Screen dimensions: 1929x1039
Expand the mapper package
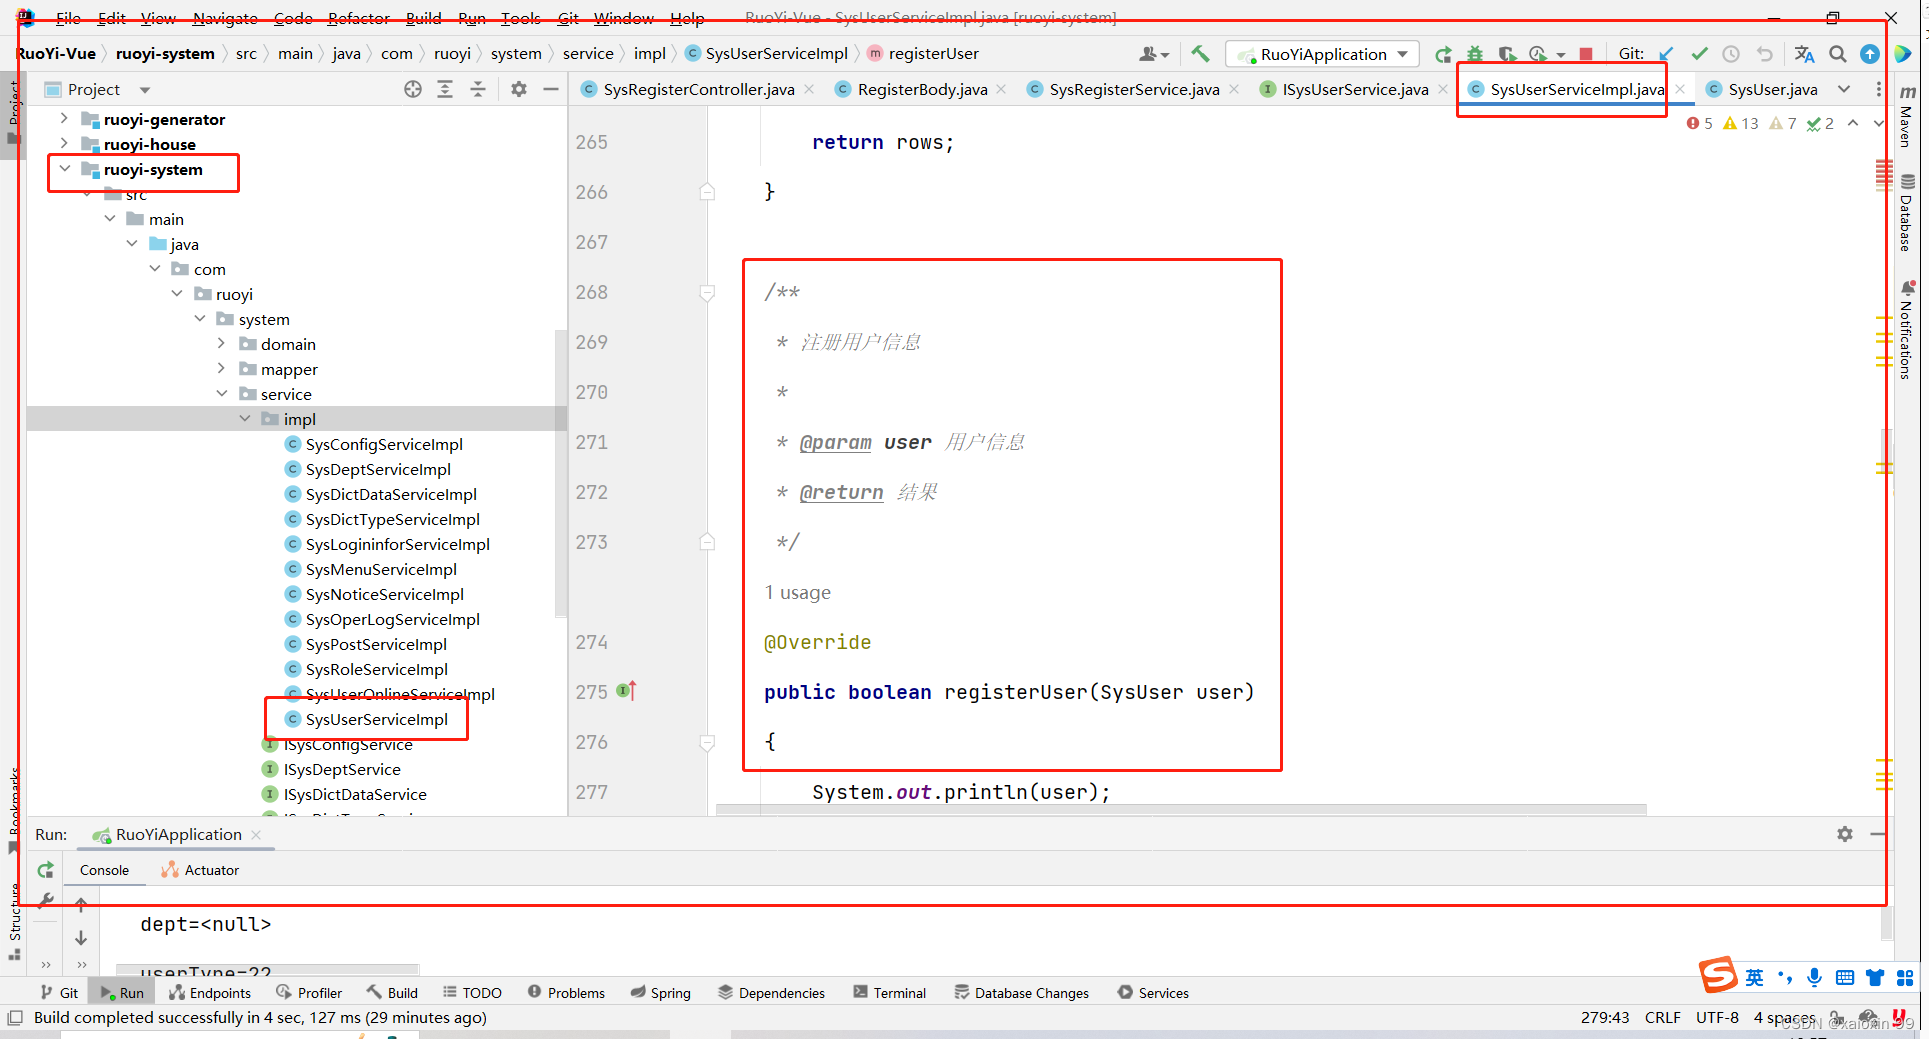coord(222,368)
